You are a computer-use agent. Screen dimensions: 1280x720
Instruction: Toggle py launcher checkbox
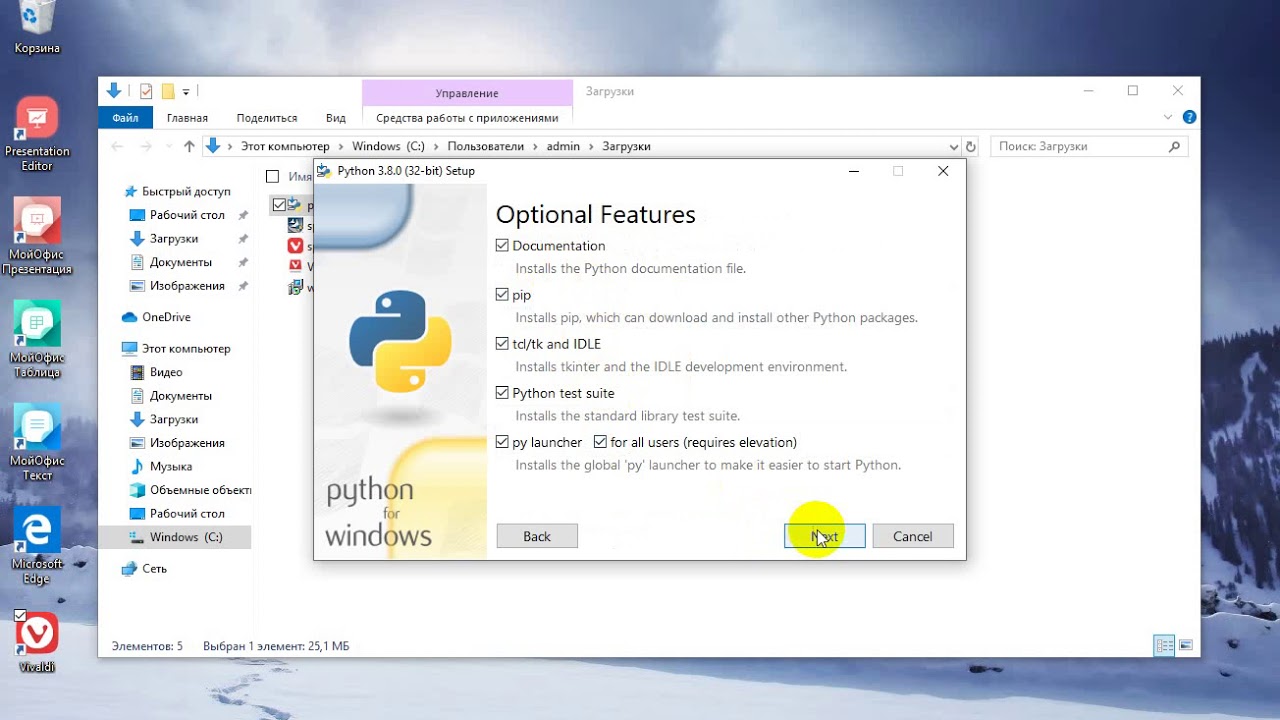[x=502, y=442]
